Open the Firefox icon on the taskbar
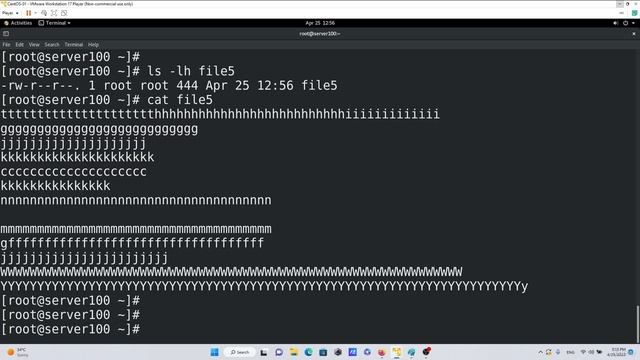 [x=382, y=352]
